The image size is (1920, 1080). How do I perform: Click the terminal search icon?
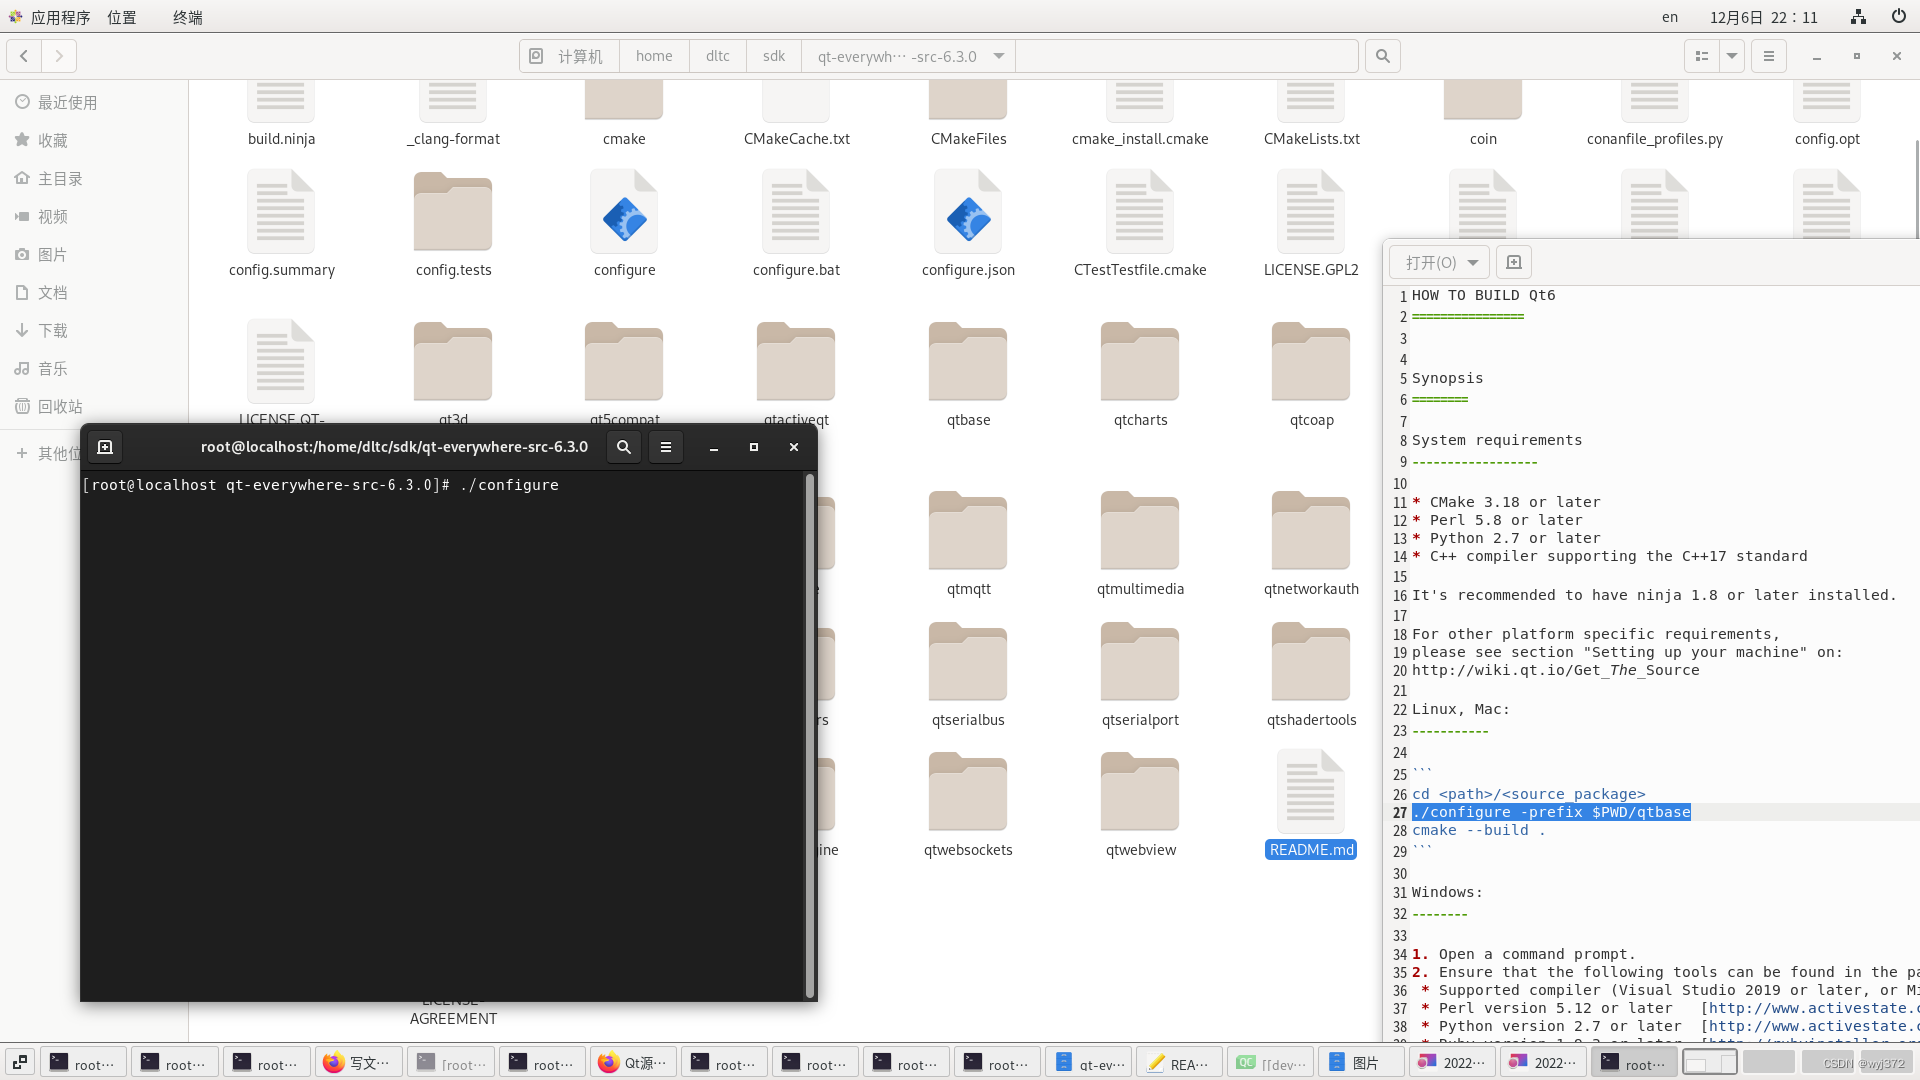click(x=624, y=447)
